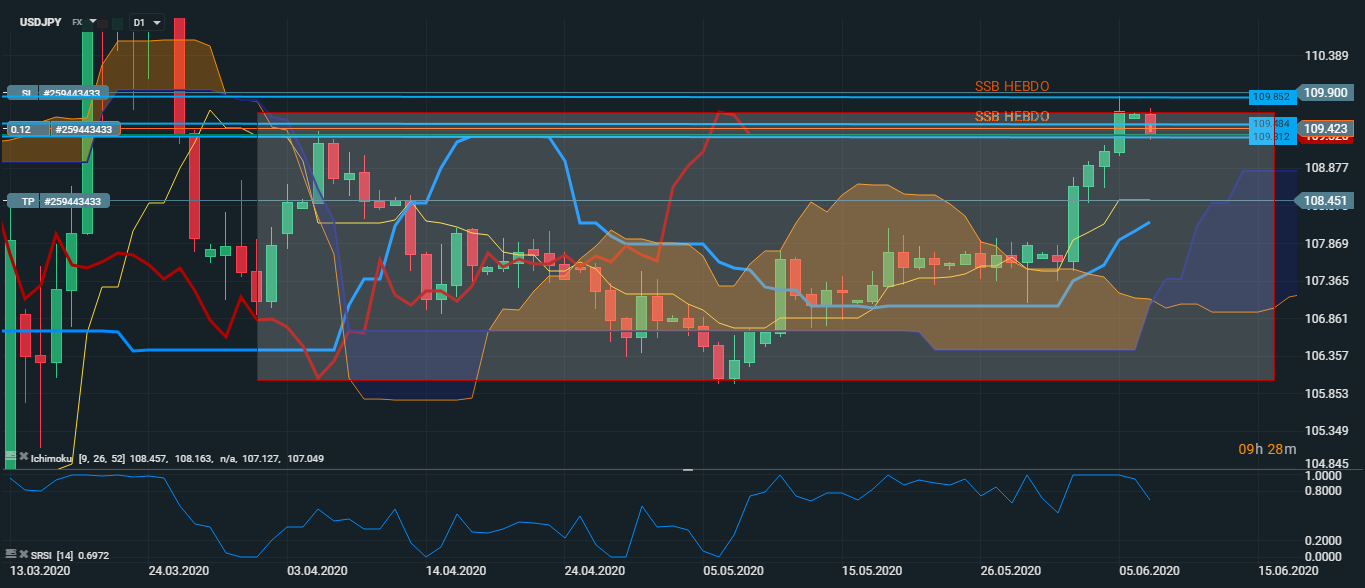Image resolution: width=1365 pixels, height=588 pixels.
Task: Open Ichimoku indicator settings list icon
Action: click(10, 457)
